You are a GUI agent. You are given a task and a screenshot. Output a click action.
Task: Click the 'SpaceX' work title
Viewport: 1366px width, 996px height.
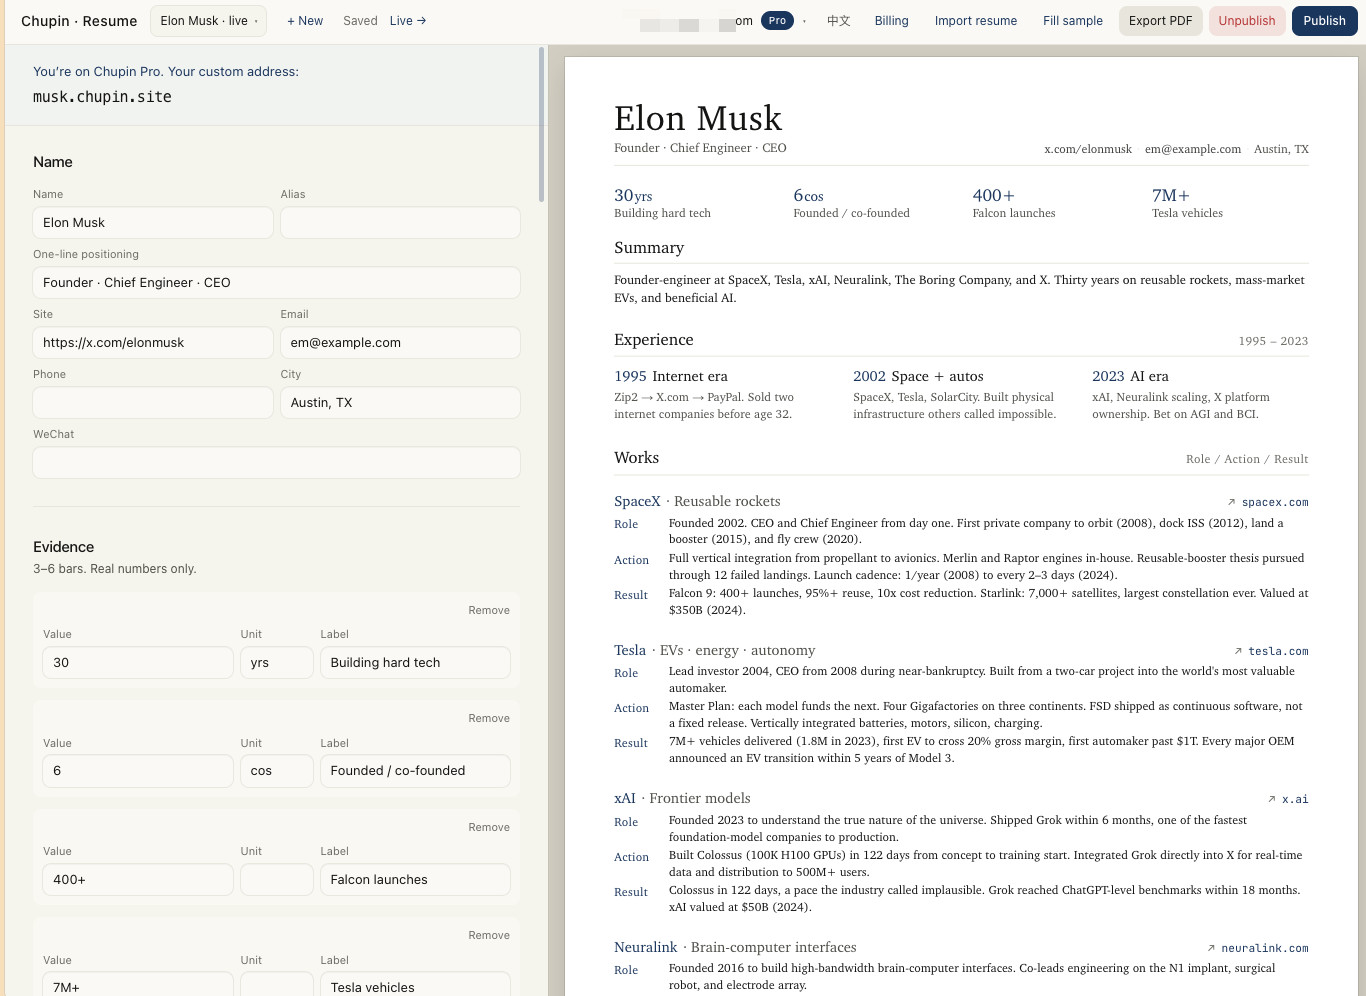(x=637, y=501)
